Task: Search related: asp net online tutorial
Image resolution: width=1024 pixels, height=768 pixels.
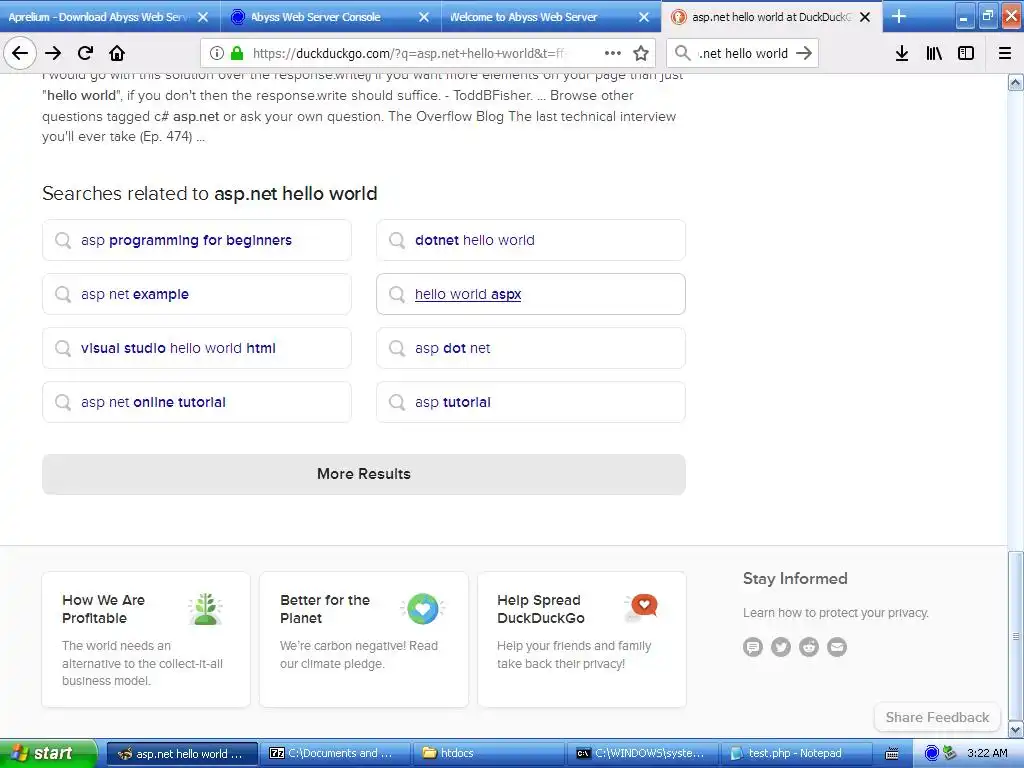Action: point(197,402)
